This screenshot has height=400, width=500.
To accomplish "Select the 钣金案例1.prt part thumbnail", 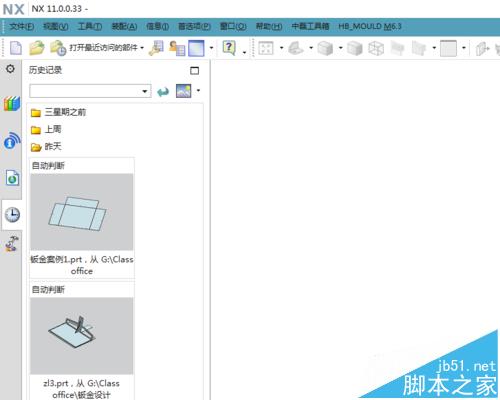I will (82, 212).
